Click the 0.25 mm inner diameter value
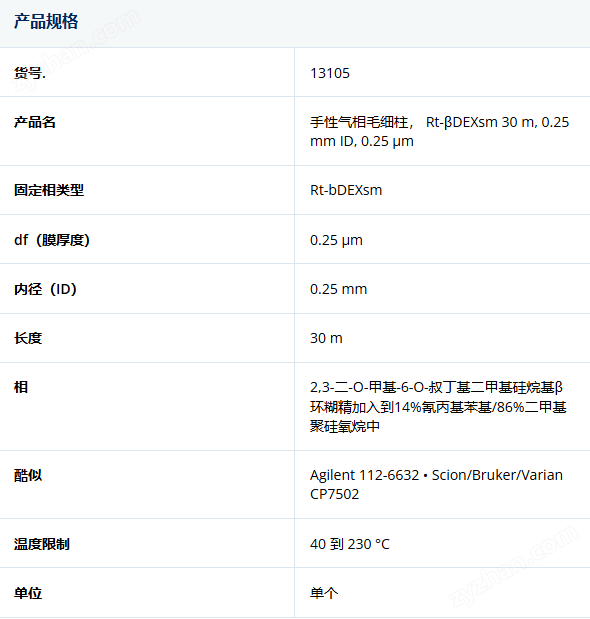This screenshot has width=590, height=619. tap(339, 289)
